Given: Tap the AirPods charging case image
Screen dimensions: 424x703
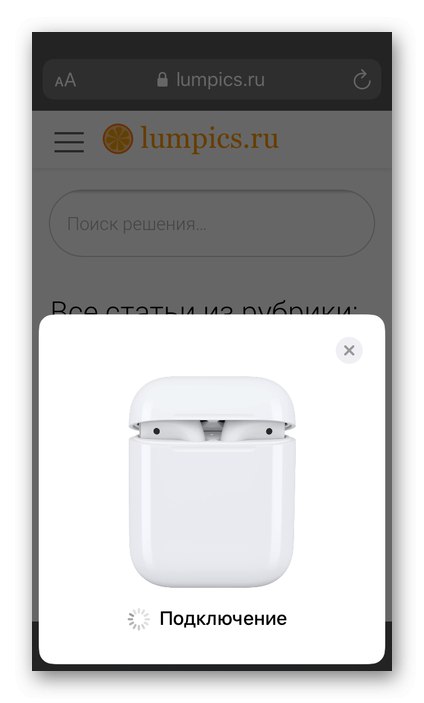Looking at the screenshot, I should [212, 482].
